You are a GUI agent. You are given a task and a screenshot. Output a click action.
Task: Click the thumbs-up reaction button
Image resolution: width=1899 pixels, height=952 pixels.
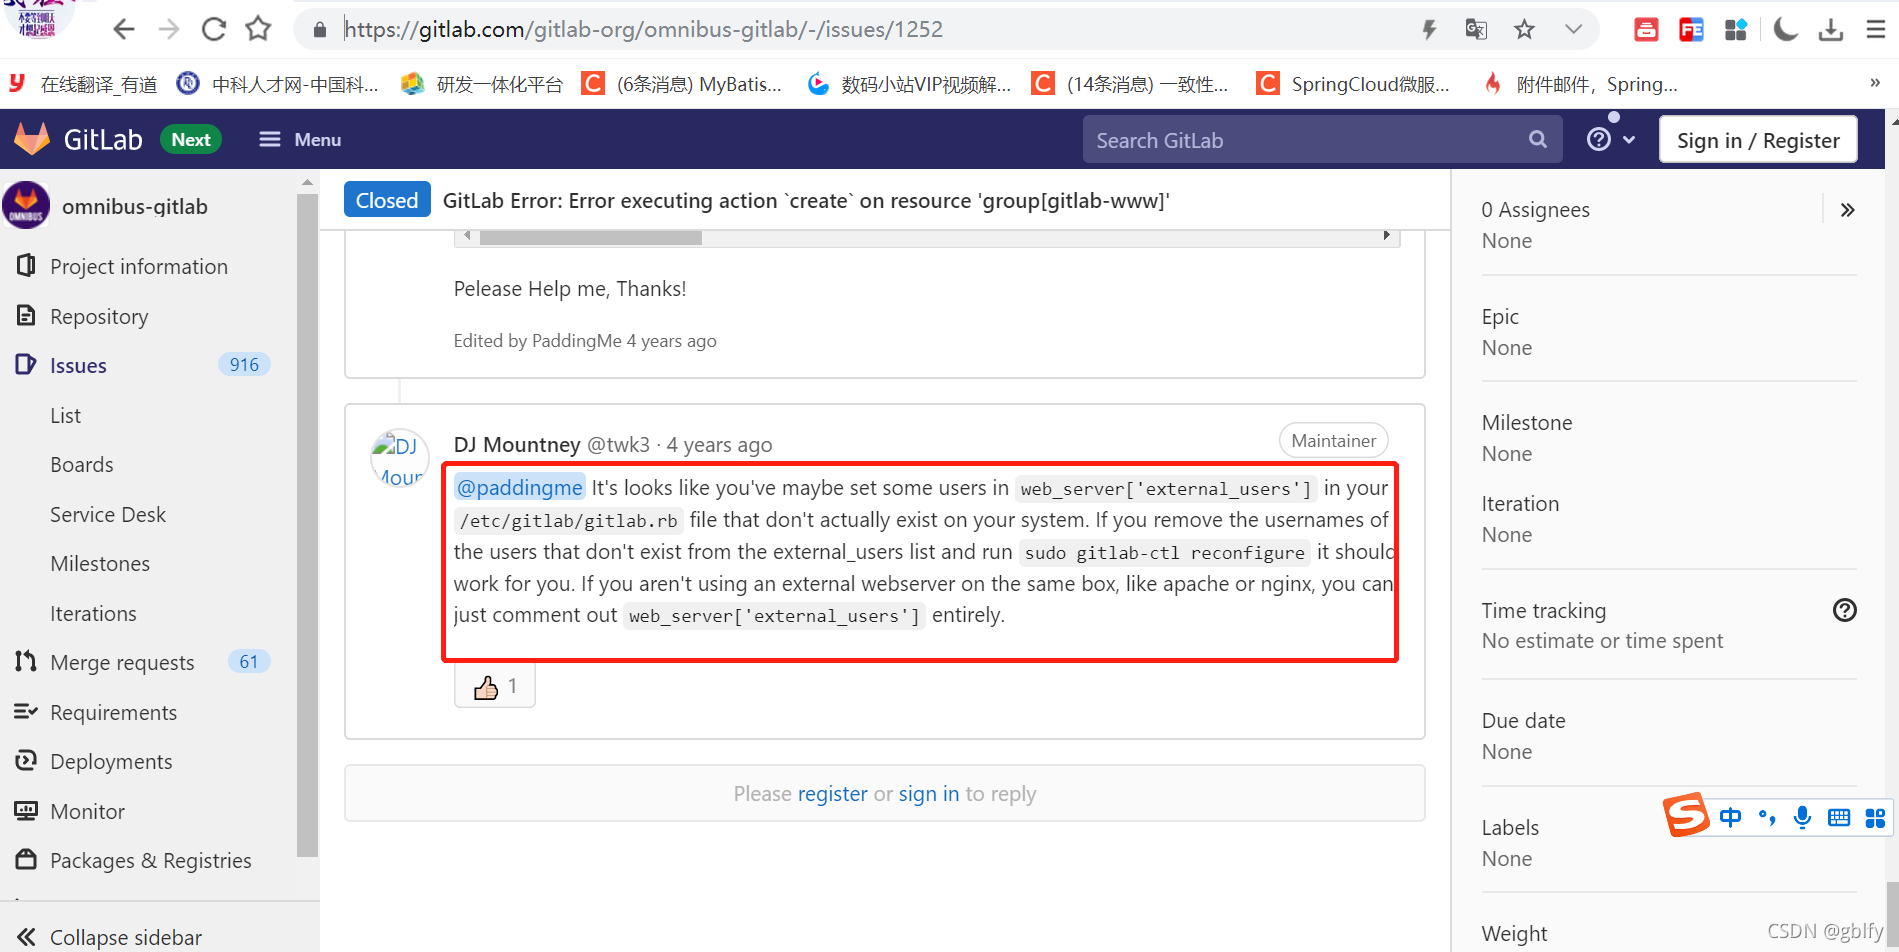[495, 686]
